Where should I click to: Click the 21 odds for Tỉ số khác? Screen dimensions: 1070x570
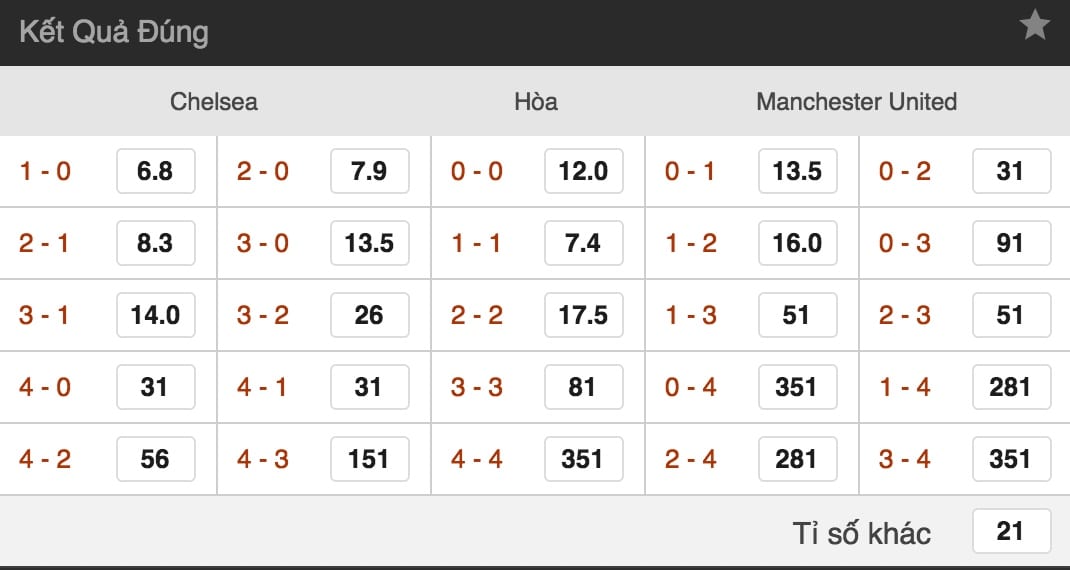(x=1011, y=531)
